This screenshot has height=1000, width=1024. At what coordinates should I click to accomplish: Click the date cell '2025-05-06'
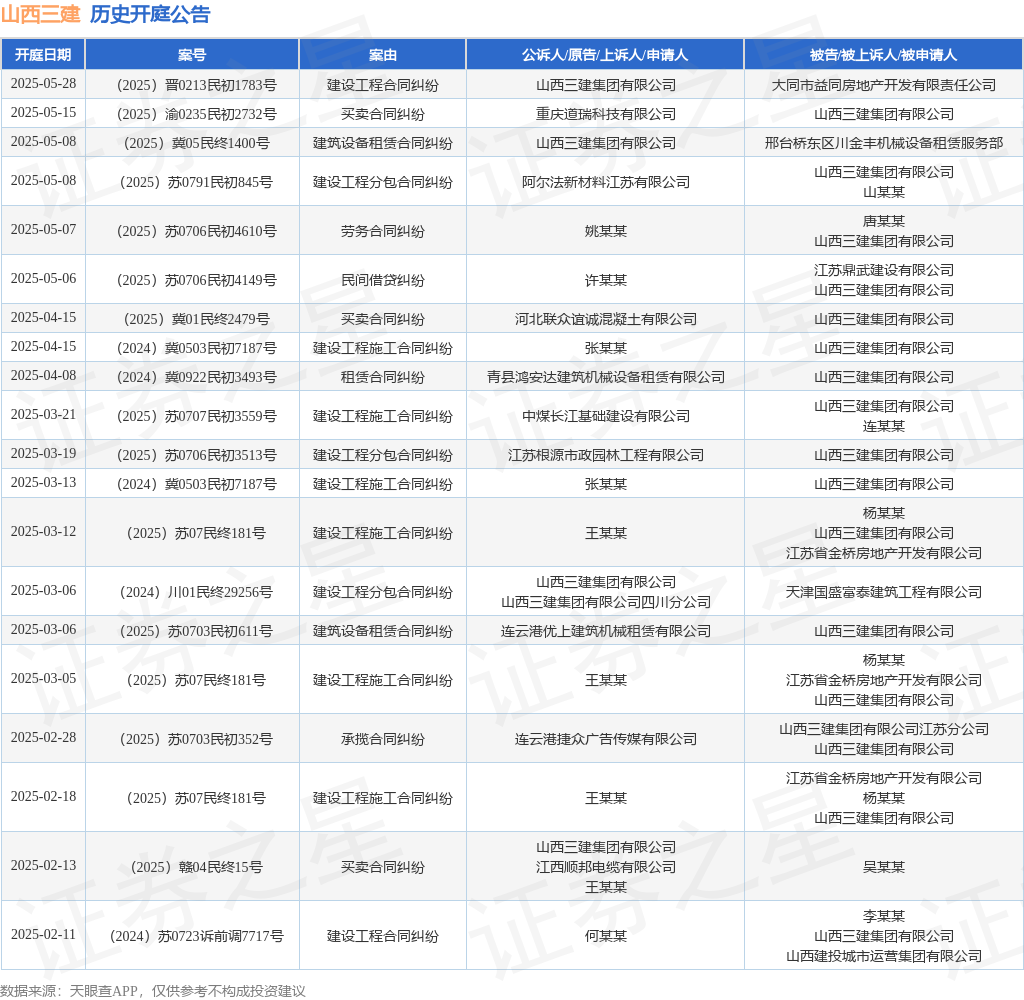tap(43, 278)
